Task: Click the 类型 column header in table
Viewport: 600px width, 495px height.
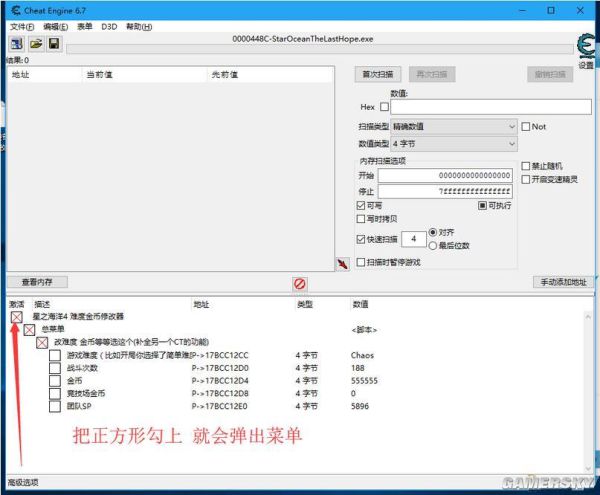Action: pos(305,304)
